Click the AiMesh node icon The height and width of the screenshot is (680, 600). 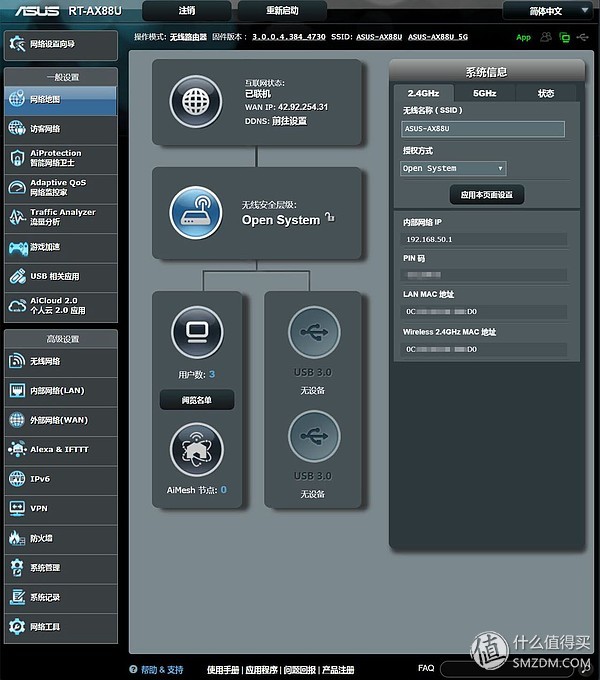(197, 450)
